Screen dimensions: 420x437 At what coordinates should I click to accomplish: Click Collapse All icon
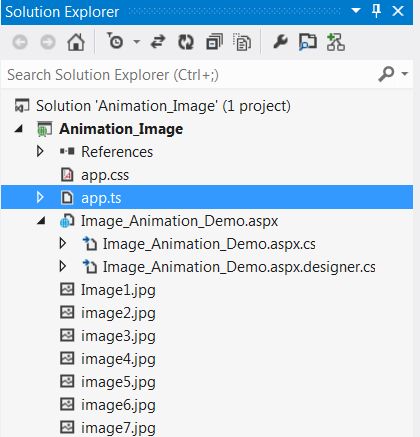coord(214,42)
